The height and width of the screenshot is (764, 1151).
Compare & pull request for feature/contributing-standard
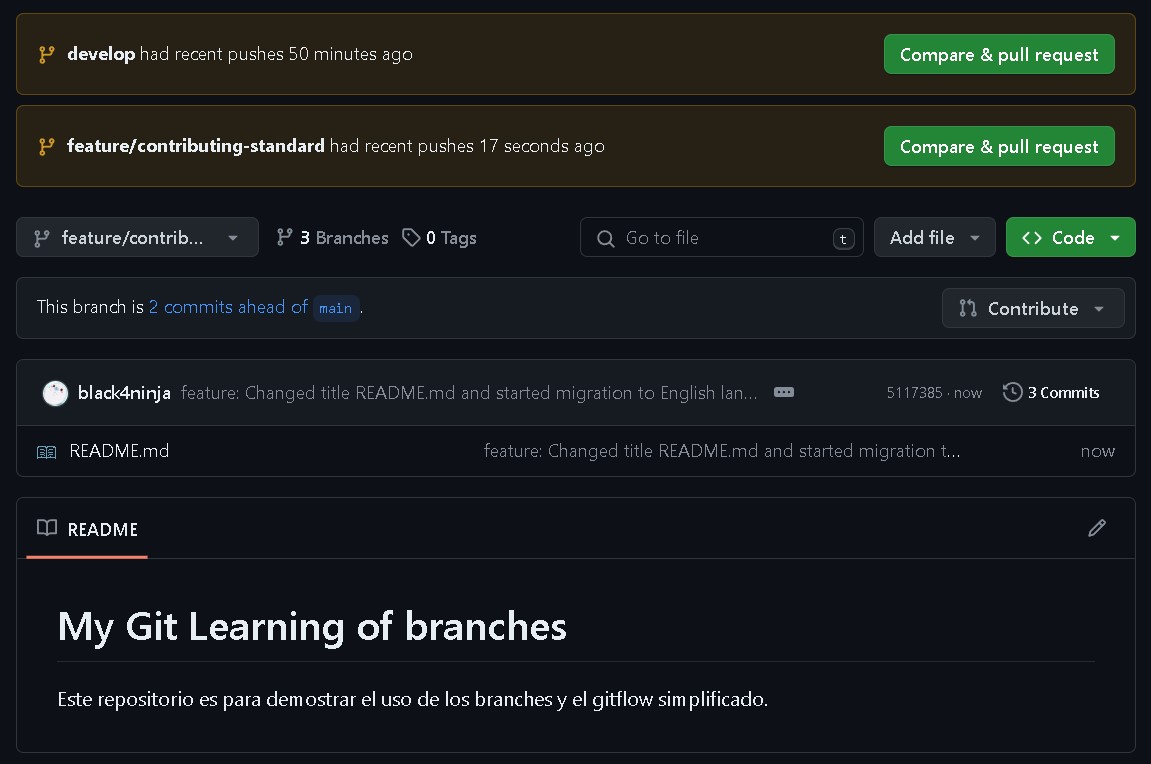pyautogui.click(x=998, y=147)
